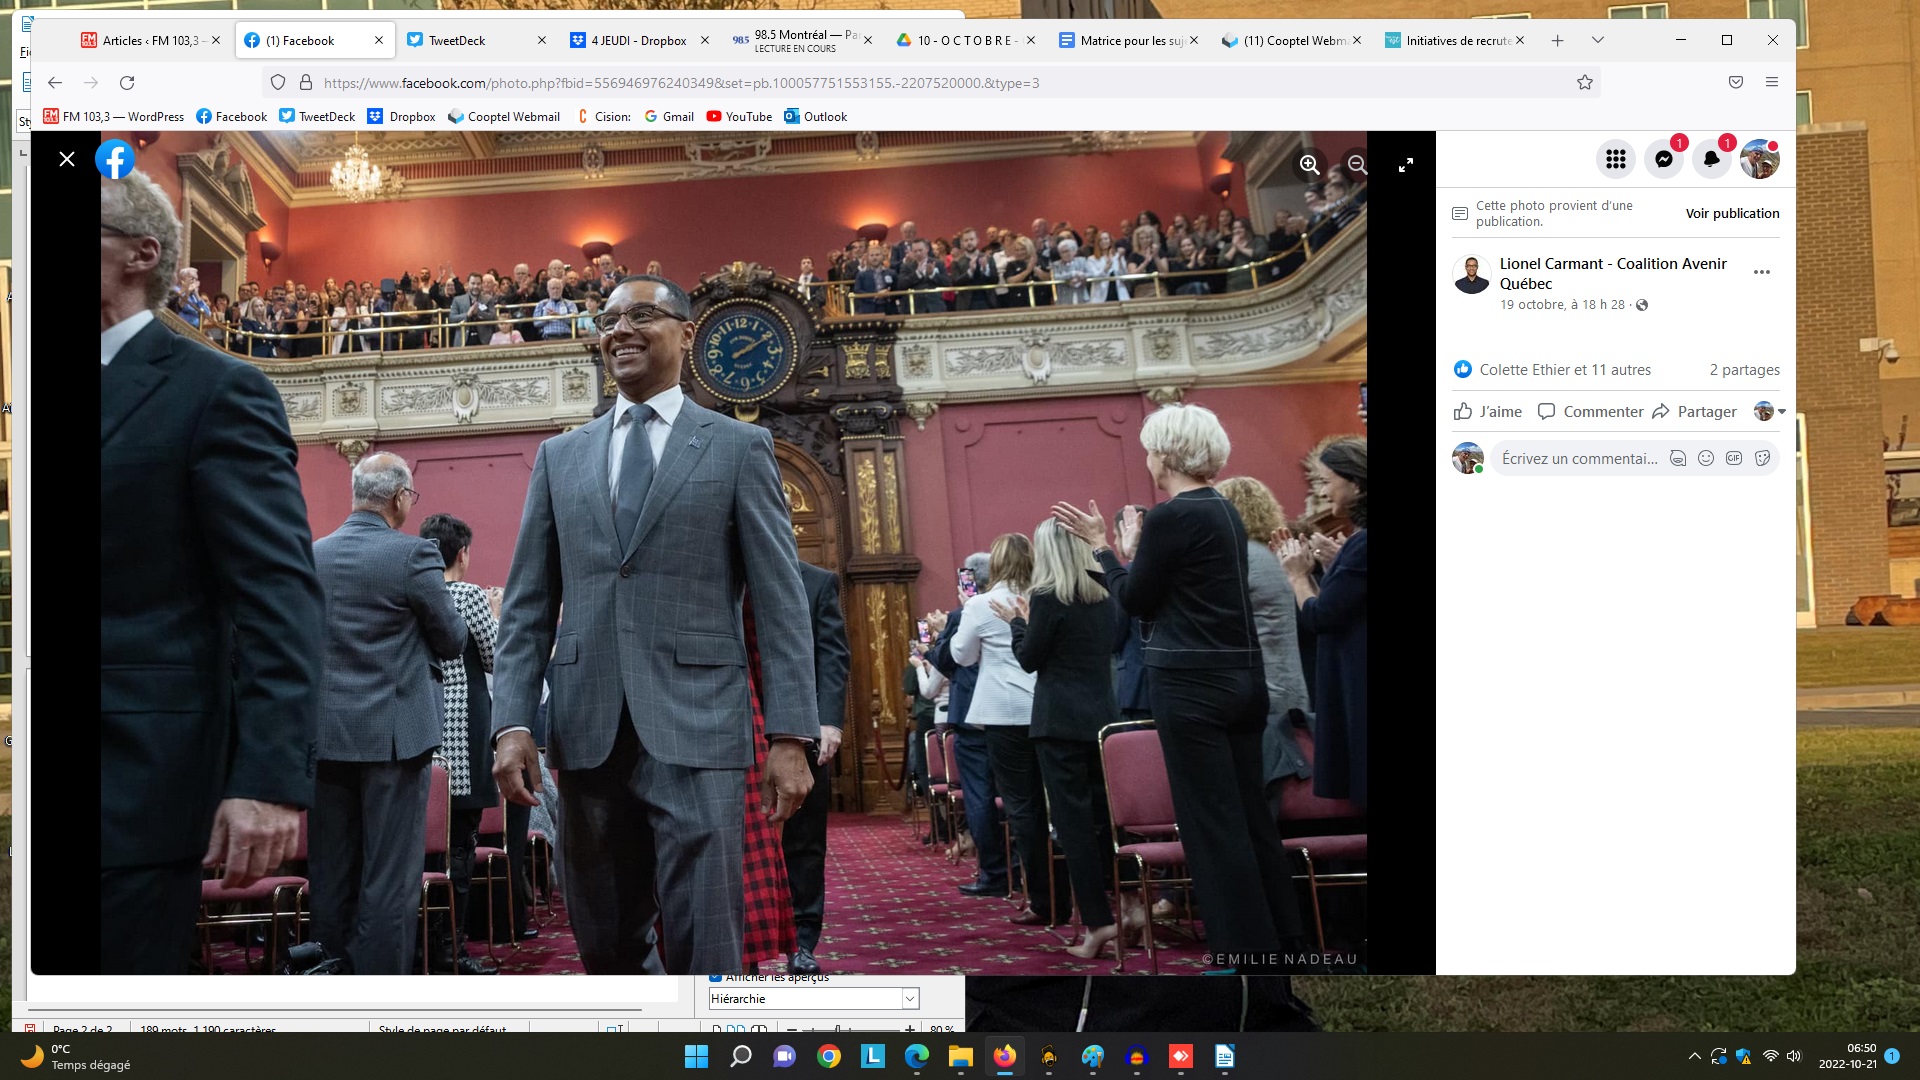This screenshot has width=1920, height=1080.
Task: Expand the list-all-tabs chevron
Action: pos(1597,41)
